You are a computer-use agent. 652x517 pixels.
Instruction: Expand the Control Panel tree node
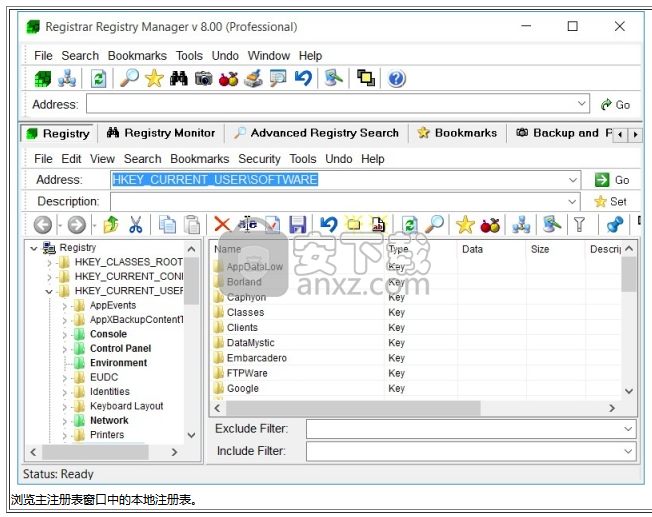pyautogui.click(x=64, y=349)
